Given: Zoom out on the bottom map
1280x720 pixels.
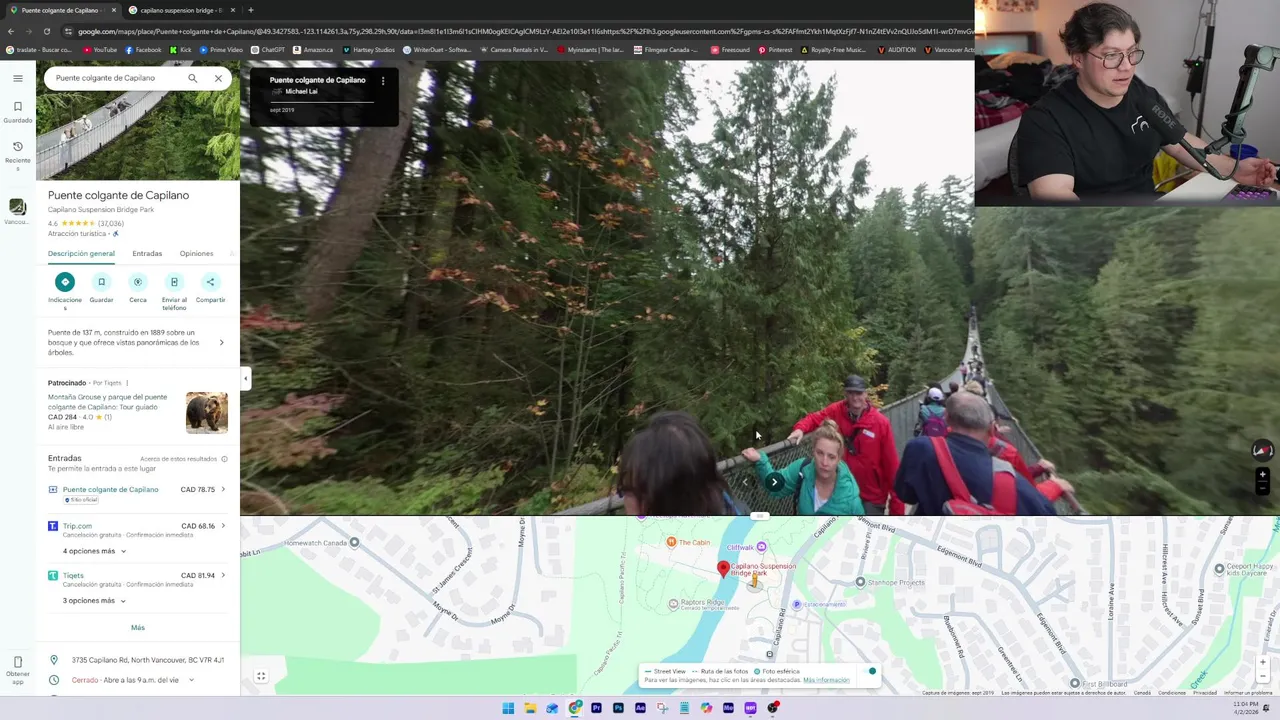Looking at the screenshot, I should (x=1263, y=676).
